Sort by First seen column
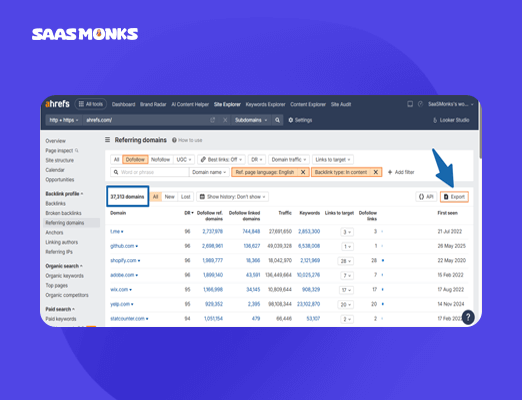The image size is (522, 400). [x=447, y=213]
